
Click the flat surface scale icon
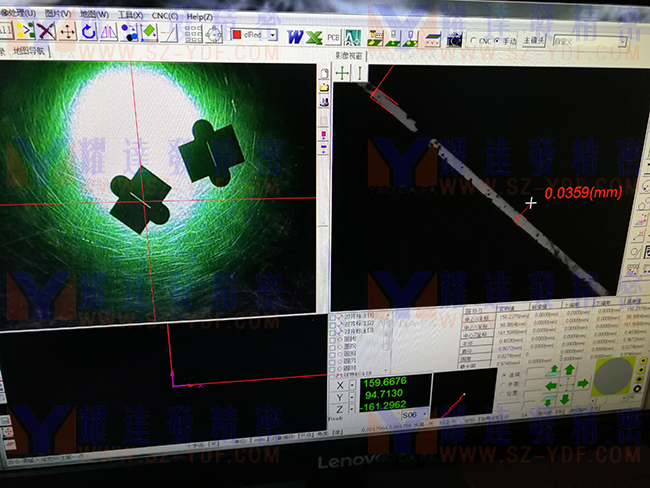(432, 39)
